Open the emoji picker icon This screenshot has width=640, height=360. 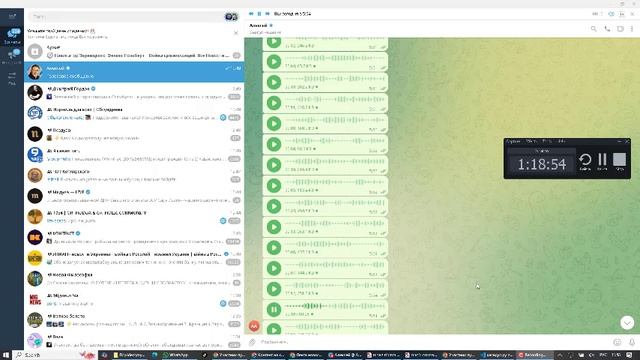(617, 342)
